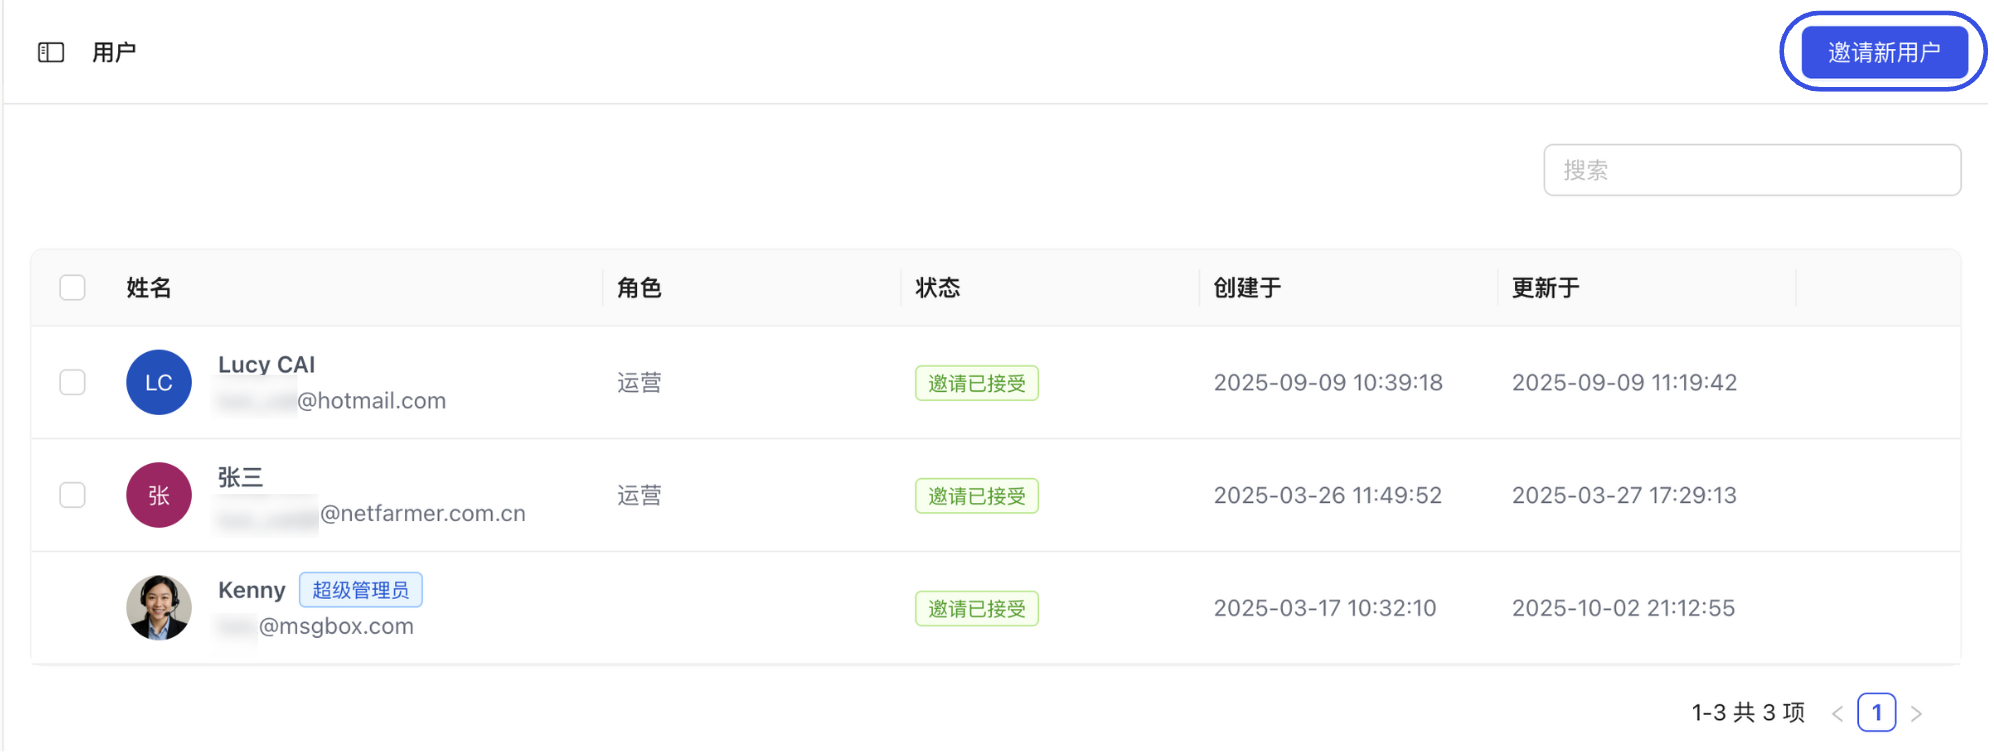
Task: Click the next page arrow
Action: click(x=1917, y=712)
